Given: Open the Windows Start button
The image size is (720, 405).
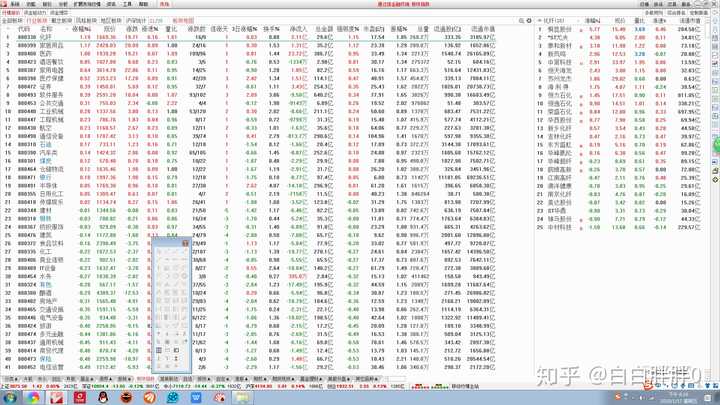Looking at the screenshot, I should click(10, 397).
